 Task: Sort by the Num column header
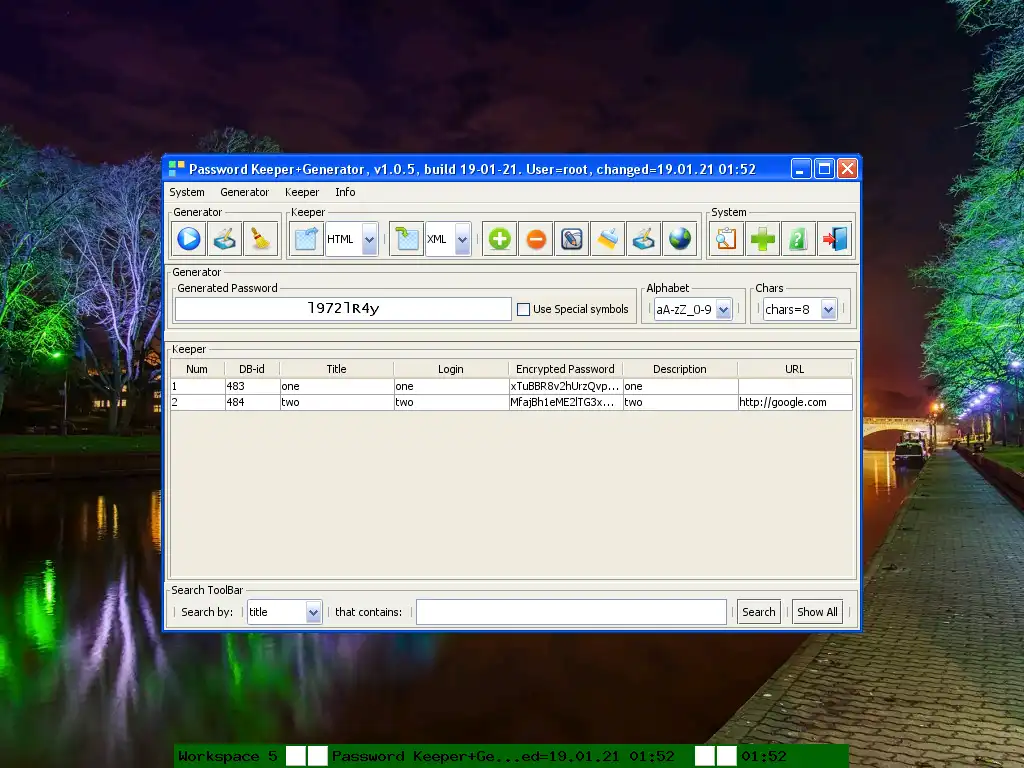[197, 369]
